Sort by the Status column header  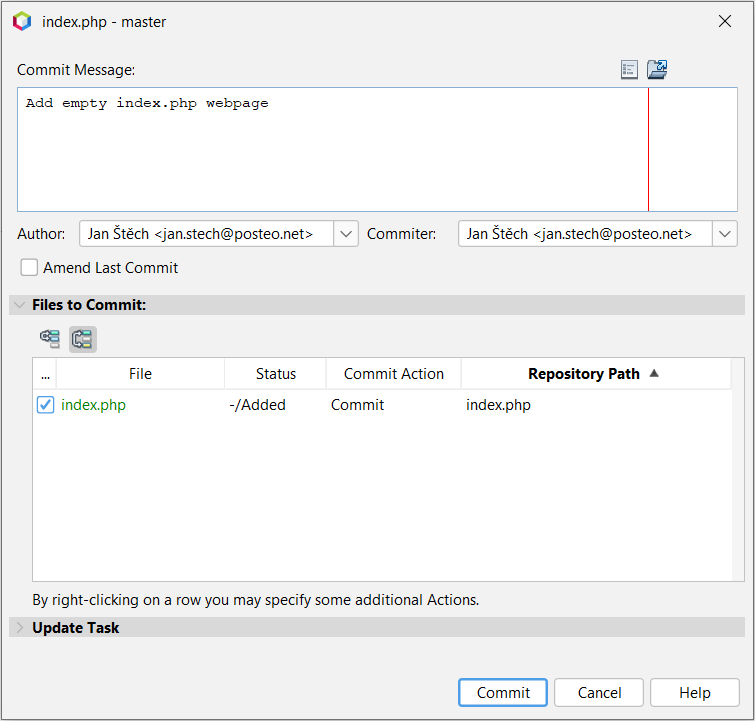pyautogui.click(x=276, y=374)
